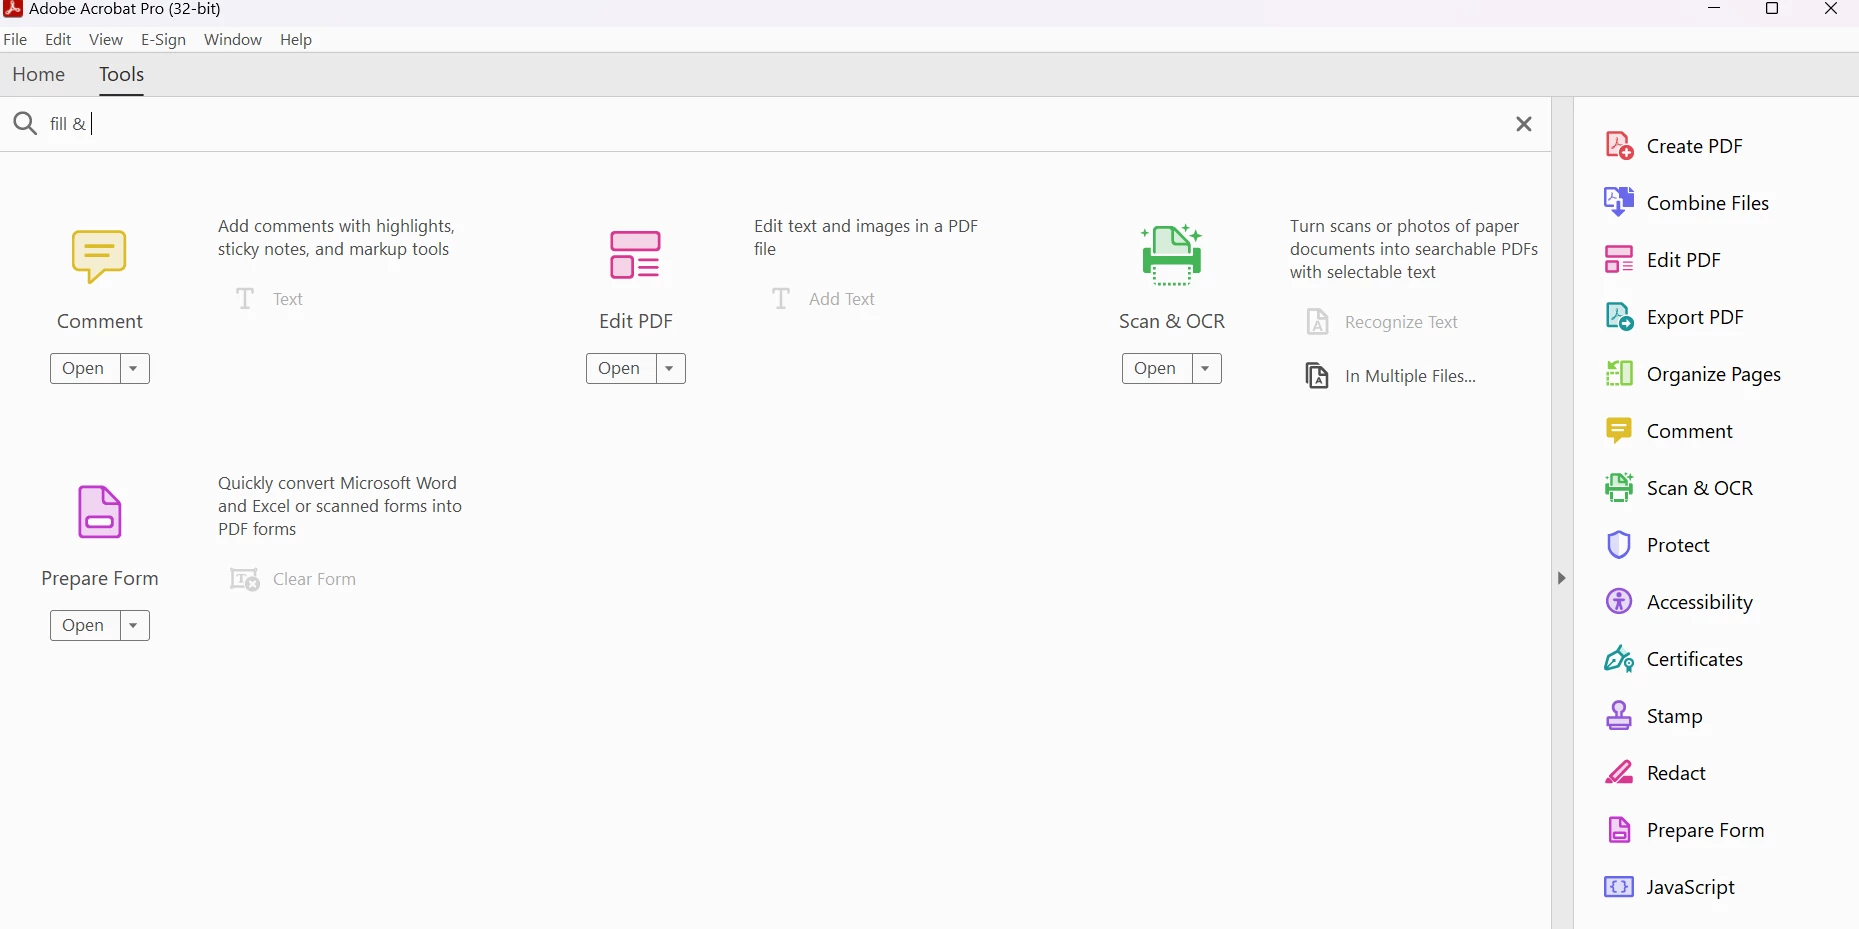Click the JavaScript braces icon
The width and height of the screenshot is (1859, 929).
[x=1619, y=887]
